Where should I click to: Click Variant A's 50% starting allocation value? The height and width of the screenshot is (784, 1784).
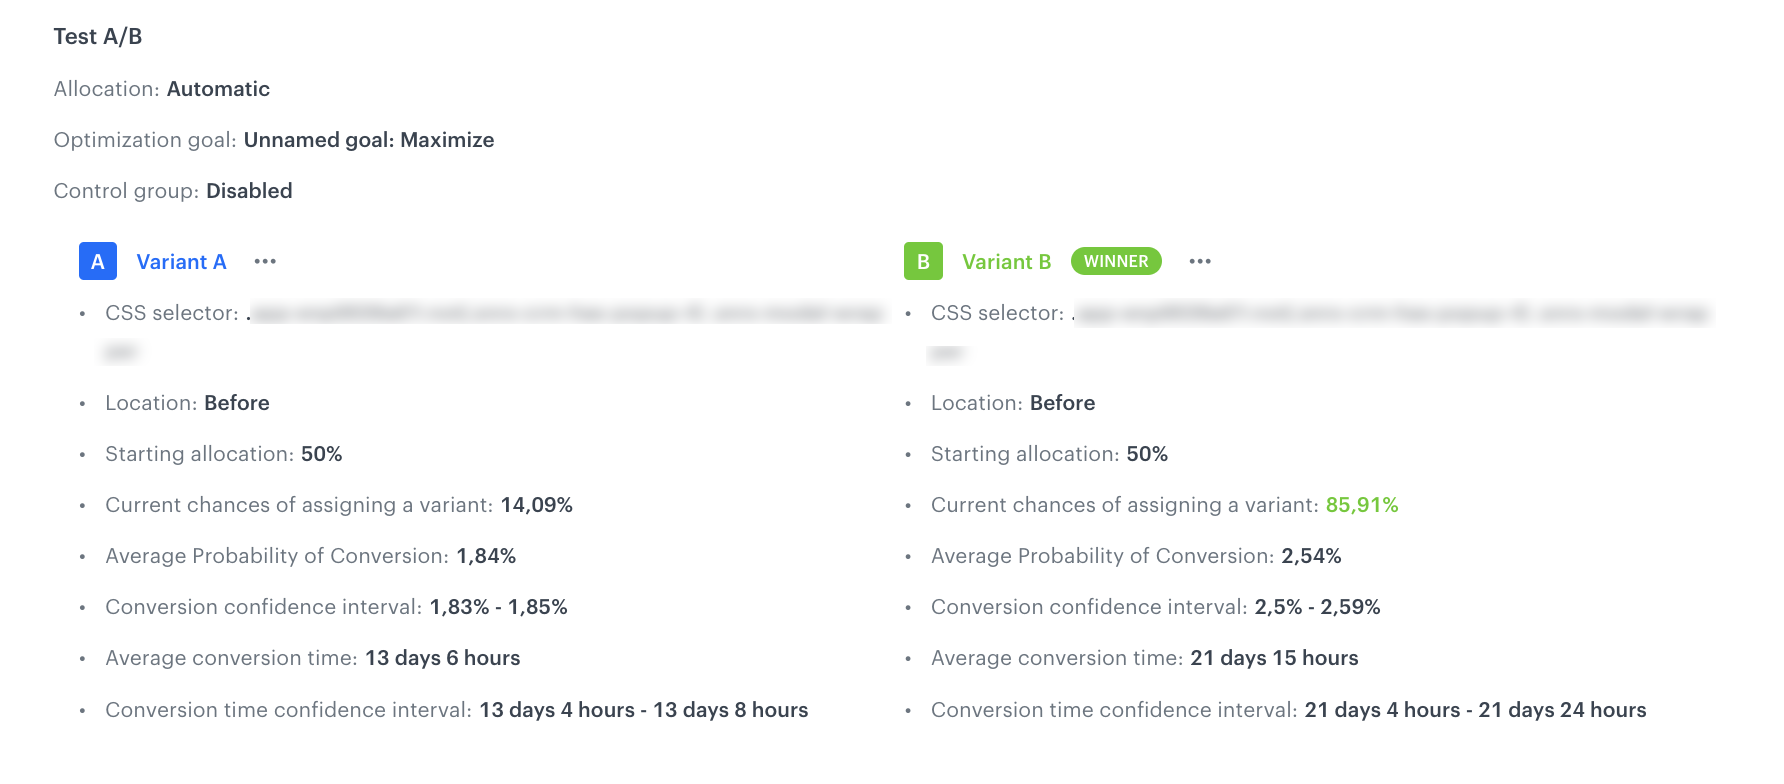(323, 454)
